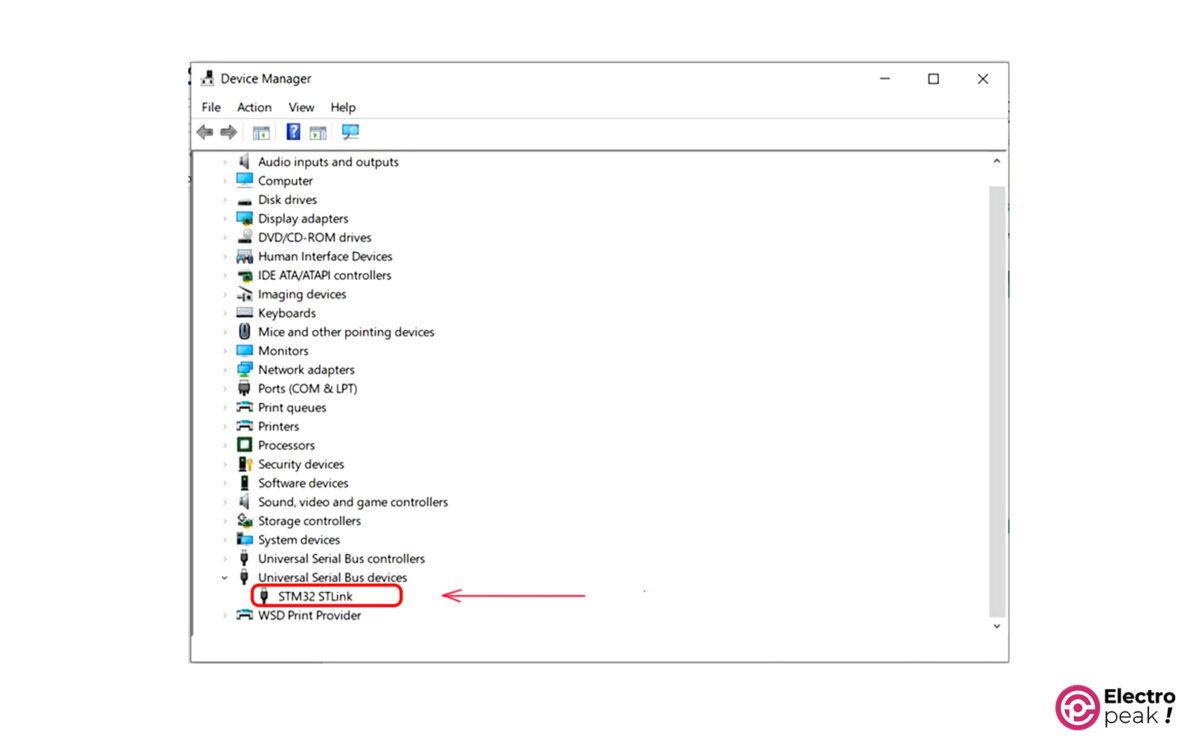Click the Ports (COM & LPT) icon
The image size is (1200, 750).
[244, 389]
